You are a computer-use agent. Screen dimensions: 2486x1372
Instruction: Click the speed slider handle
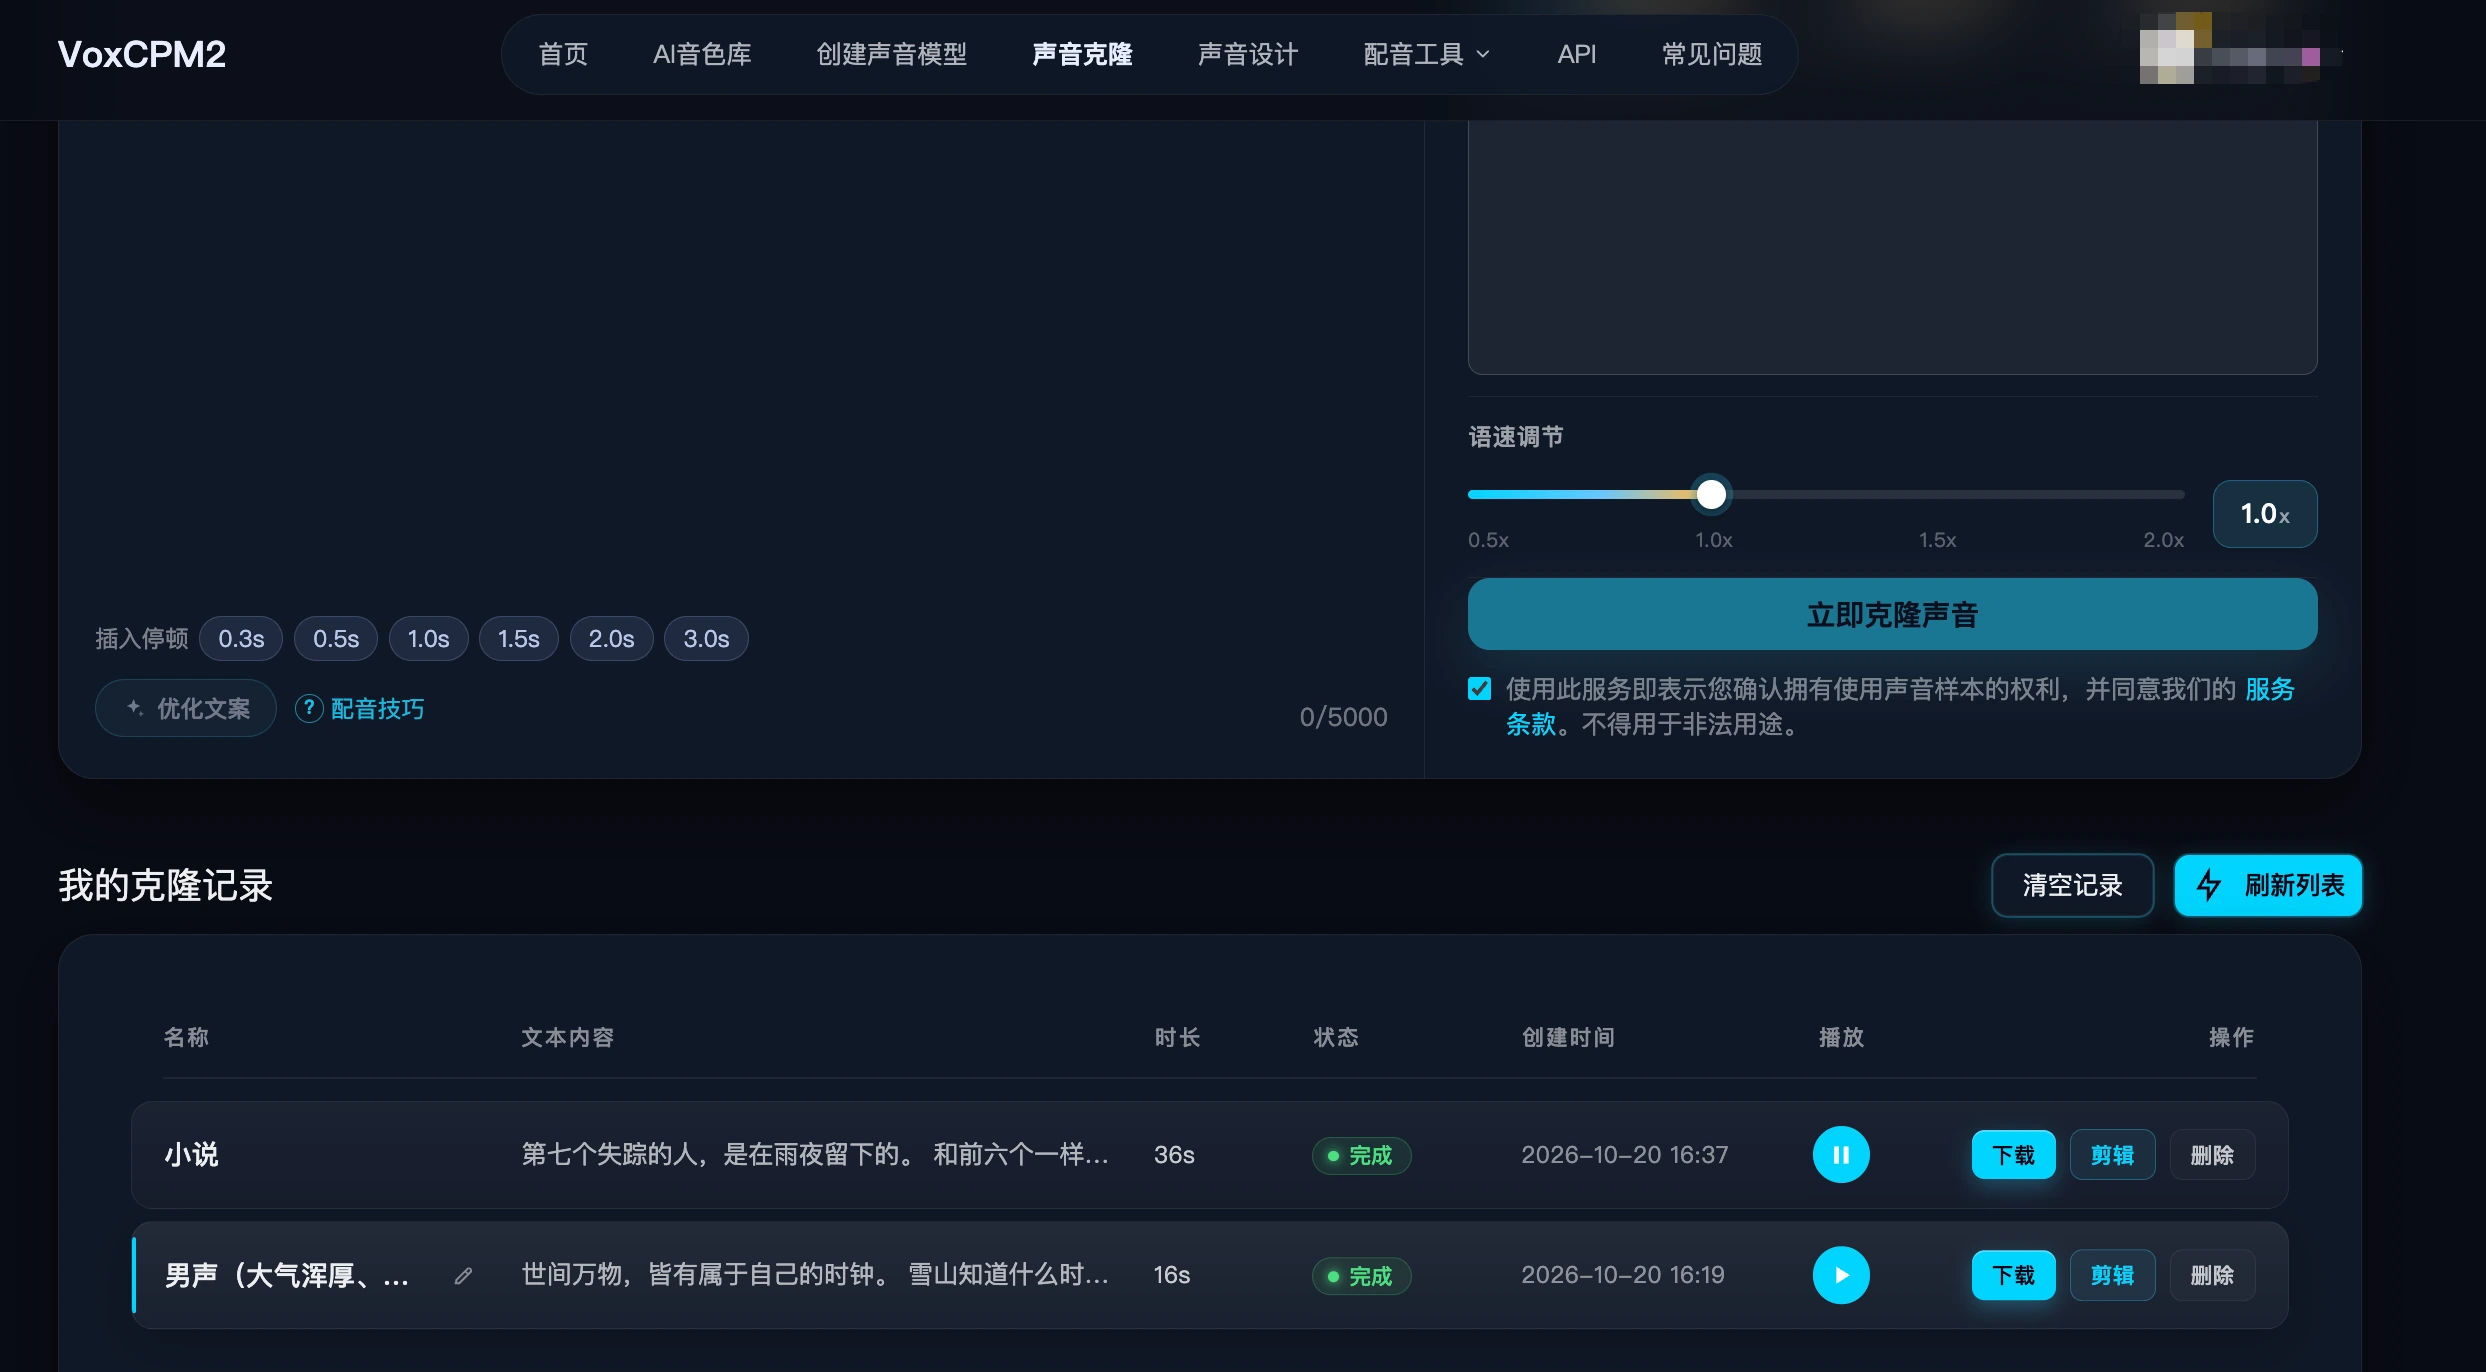pyautogui.click(x=1712, y=494)
